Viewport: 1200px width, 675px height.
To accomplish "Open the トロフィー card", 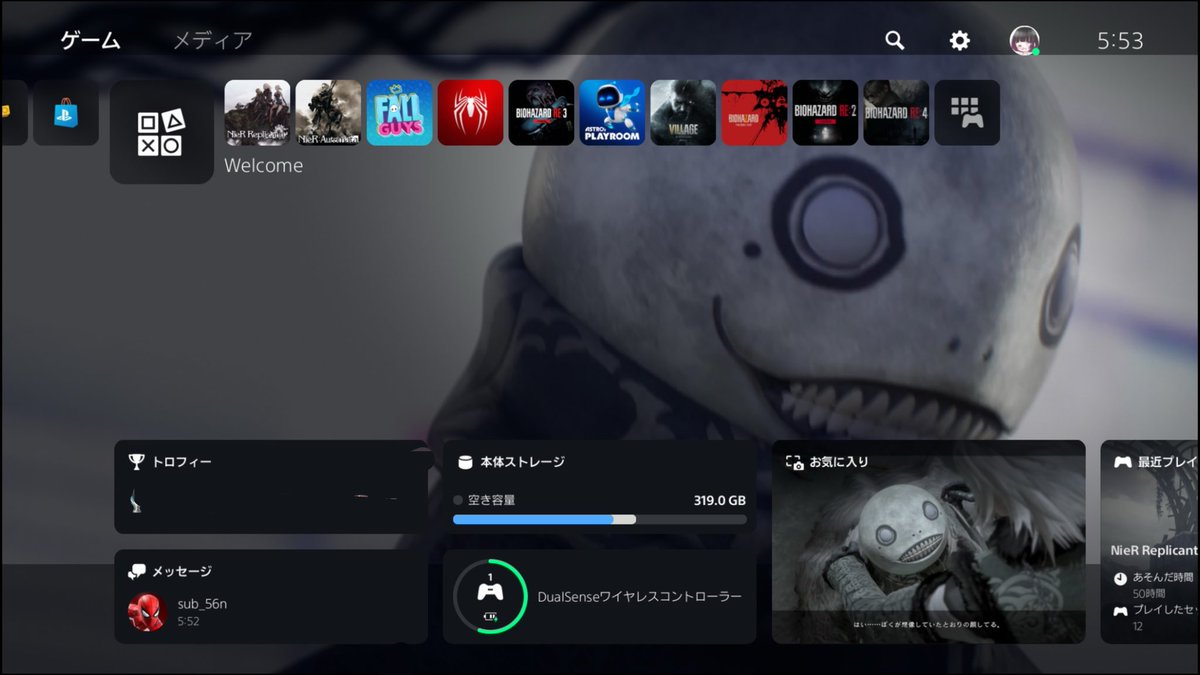I will pos(271,487).
